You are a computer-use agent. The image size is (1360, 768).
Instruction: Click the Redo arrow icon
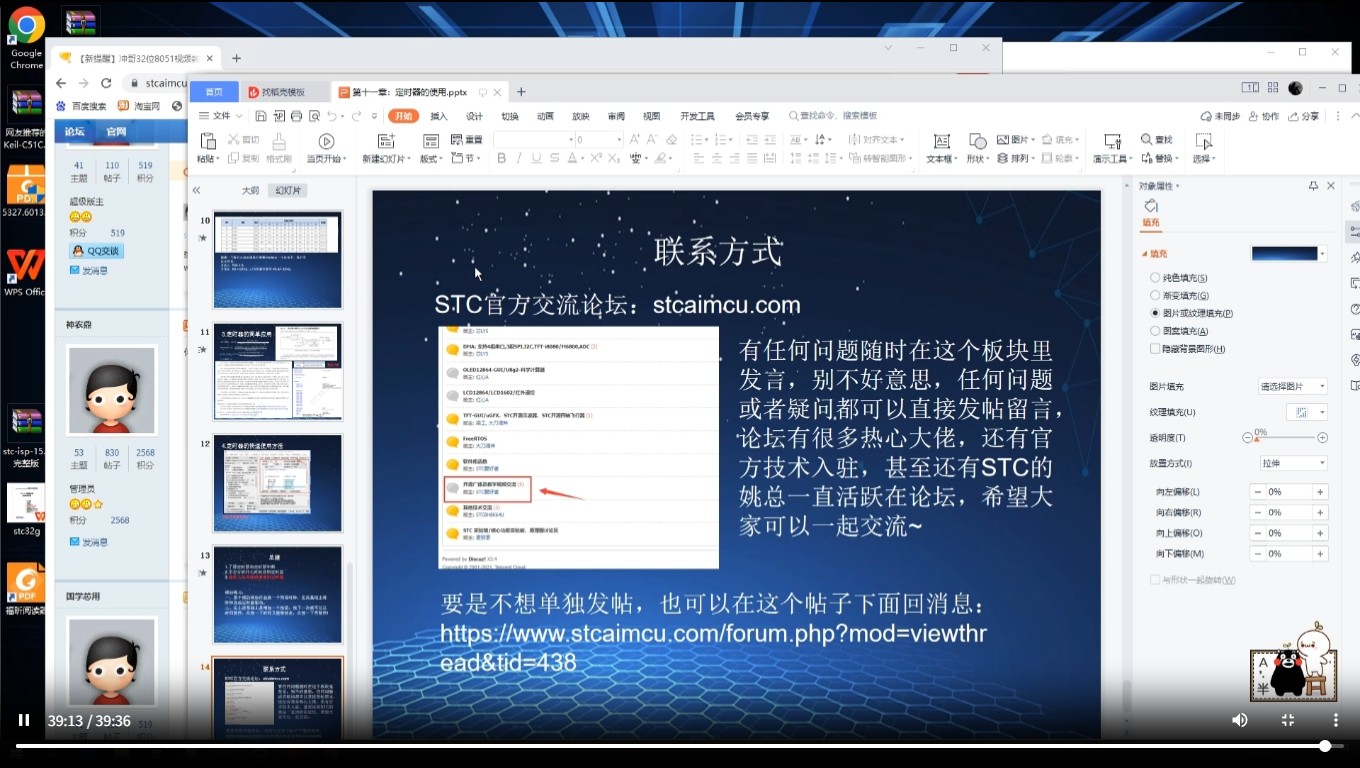pos(358,116)
